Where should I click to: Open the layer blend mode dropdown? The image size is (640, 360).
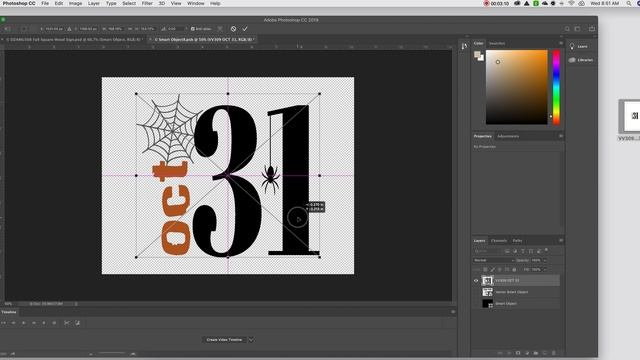(493, 260)
